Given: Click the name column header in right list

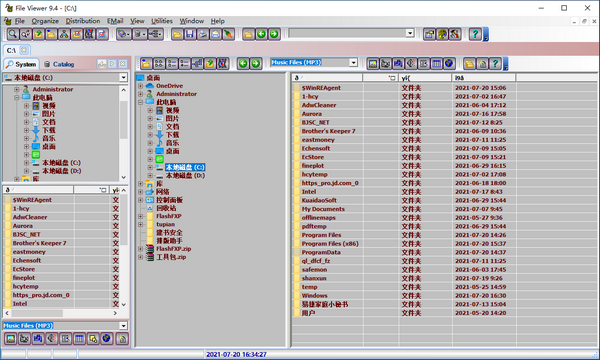Looking at the screenshot, I should click(328, 78).
